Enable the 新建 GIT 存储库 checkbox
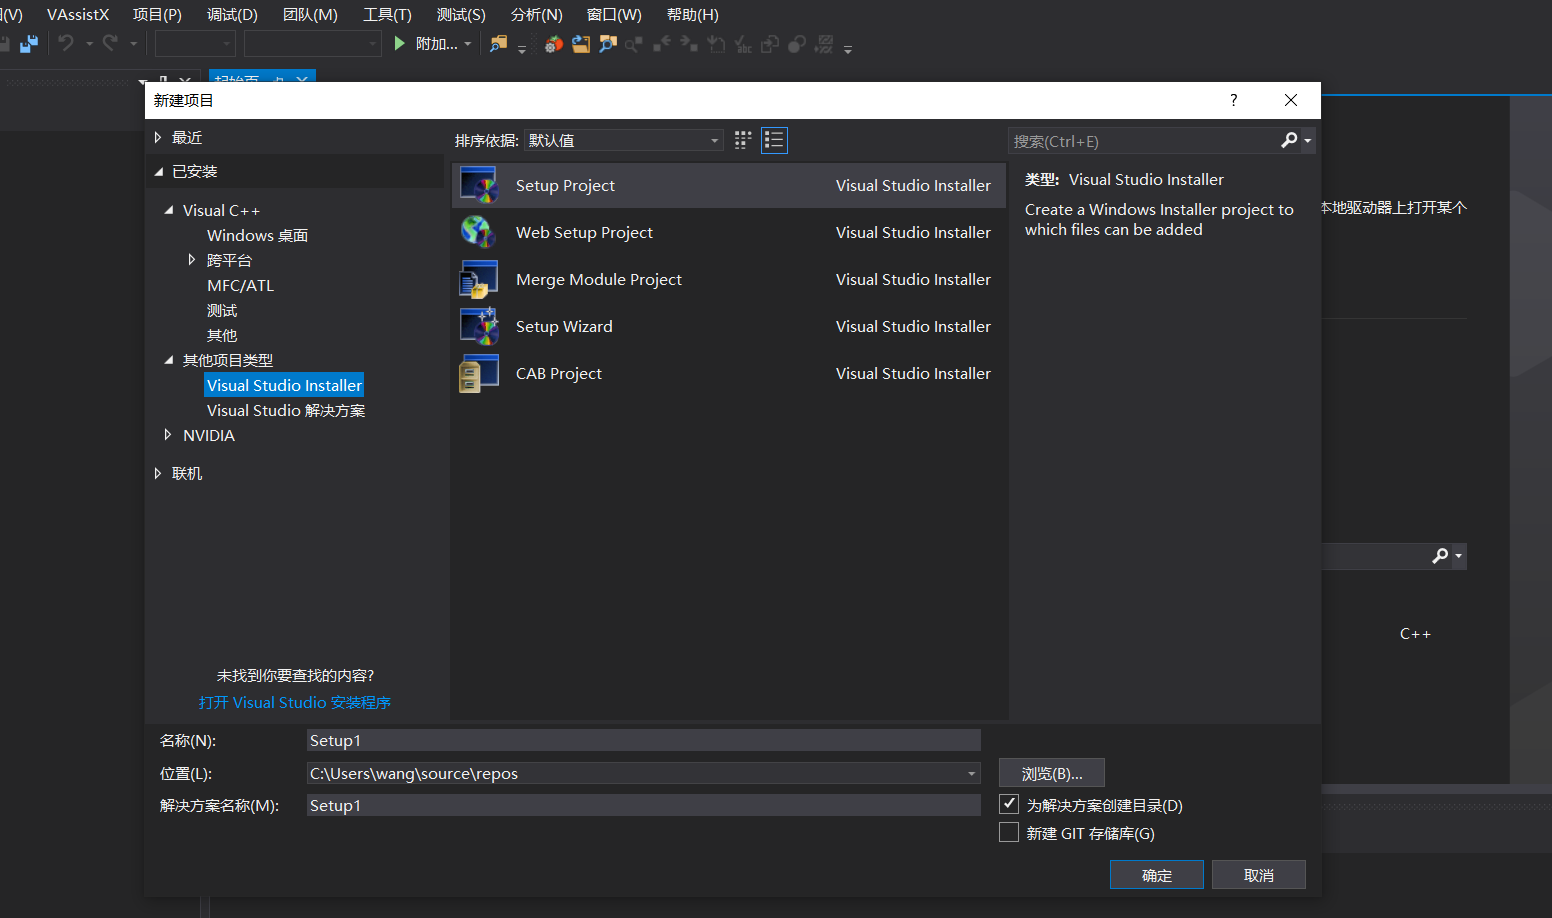This screenshot has height=918, width=1552. pyautogui.click(x=1009, y=833)
